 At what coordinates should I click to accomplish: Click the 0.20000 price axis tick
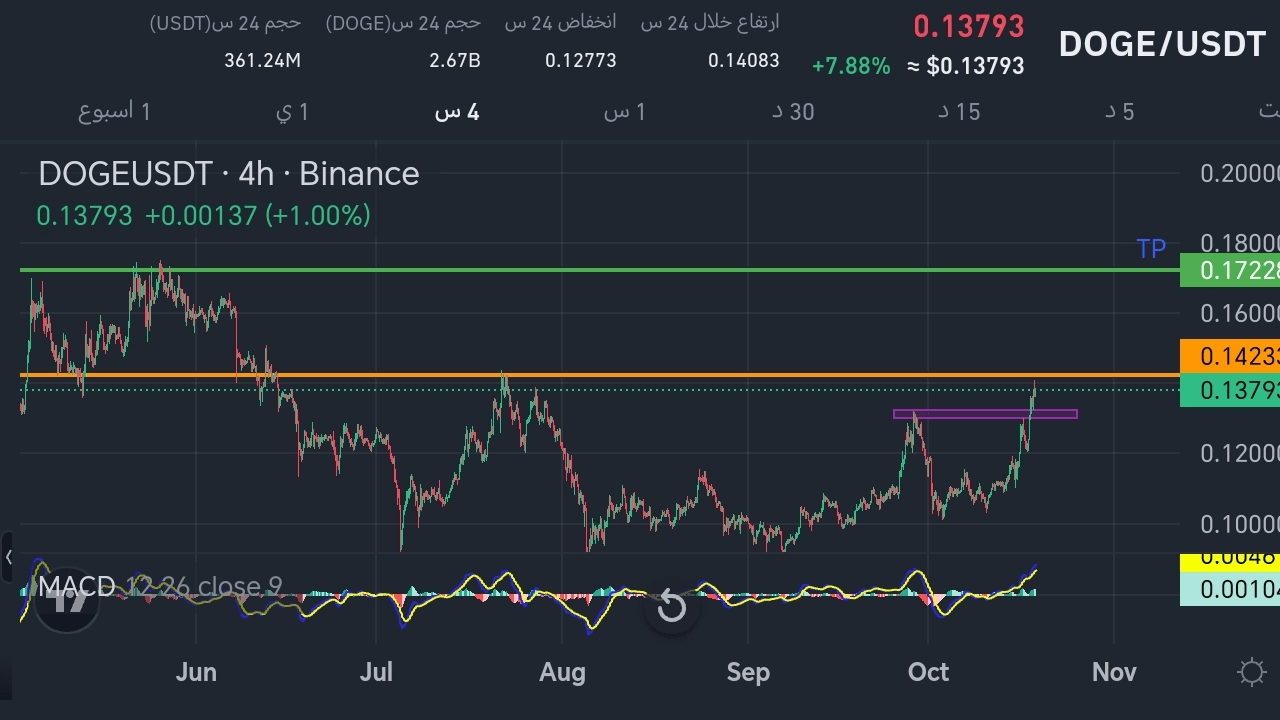1240,173
